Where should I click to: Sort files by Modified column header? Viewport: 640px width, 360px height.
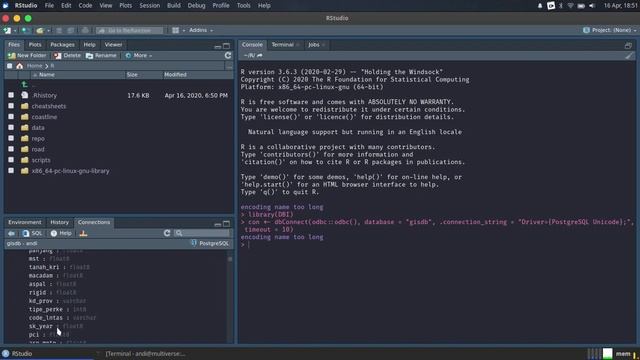175,75
